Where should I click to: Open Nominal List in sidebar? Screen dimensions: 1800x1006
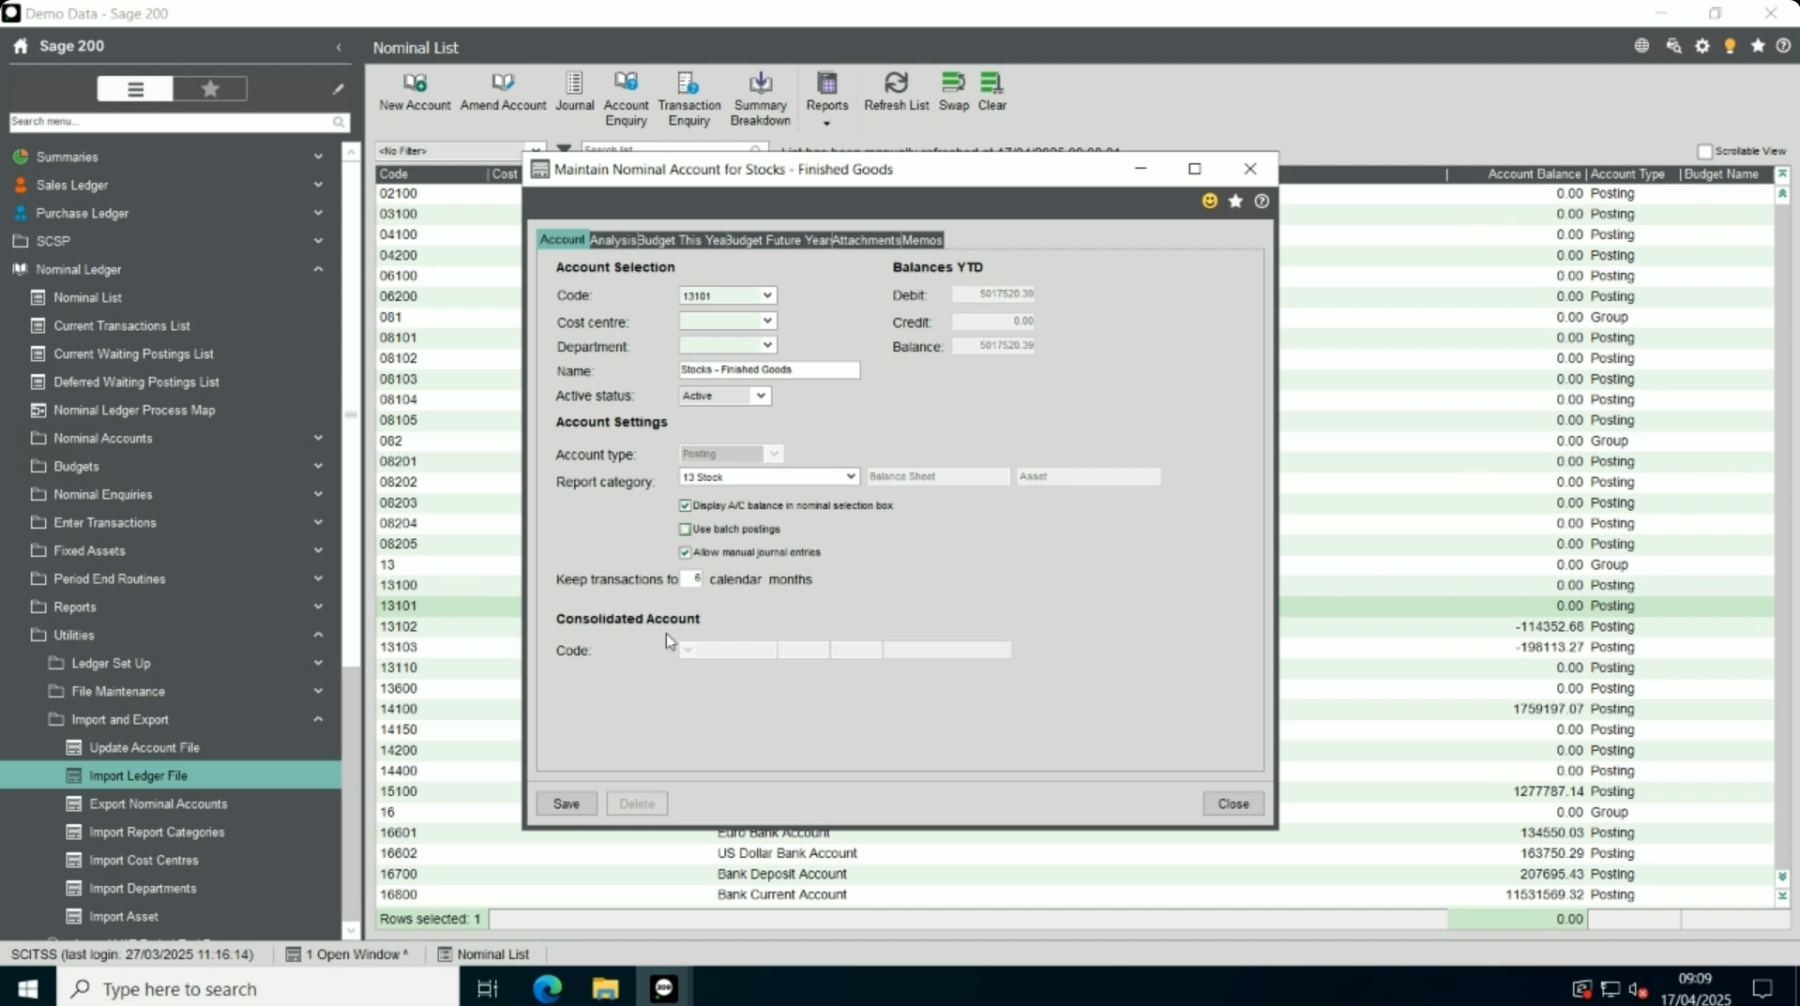(88, 297)
